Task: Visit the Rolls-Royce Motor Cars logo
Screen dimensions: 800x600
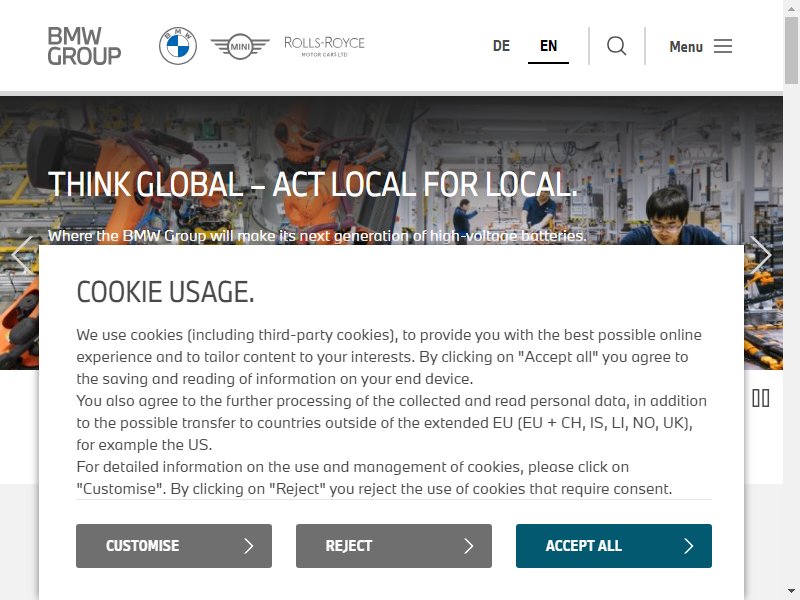Action: coord(324,46)
